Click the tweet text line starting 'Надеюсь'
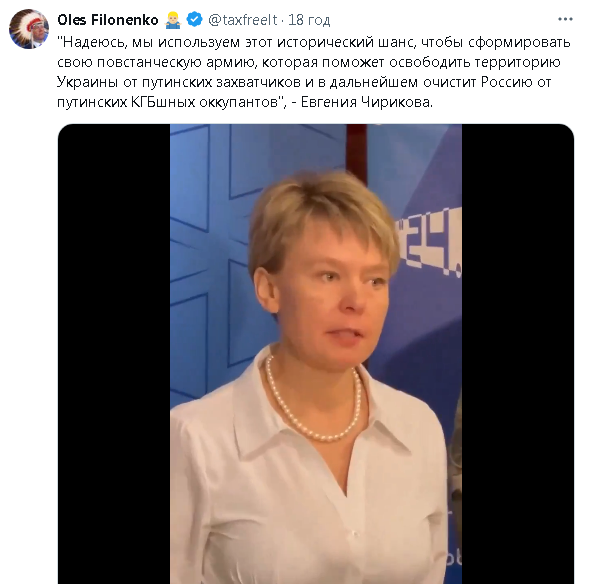Screen dimensions: 589x584 point(314,42)
